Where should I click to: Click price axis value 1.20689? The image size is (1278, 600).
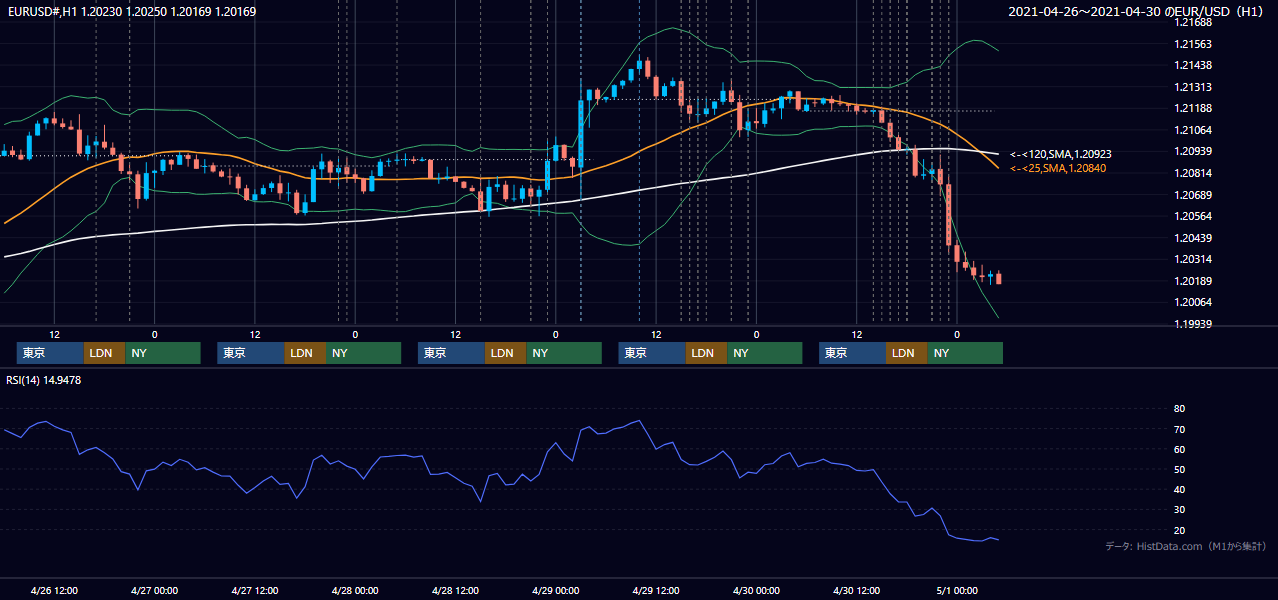tap(1193, 195)
